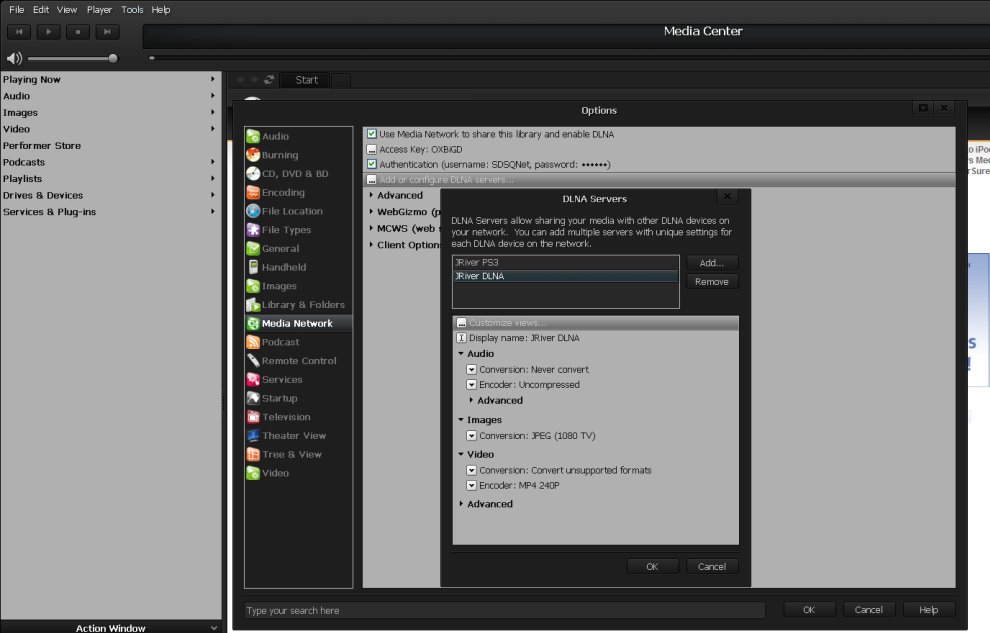Click Access Key OXBiGD option
The image size is (990, 633).
(x=415, y=150)
